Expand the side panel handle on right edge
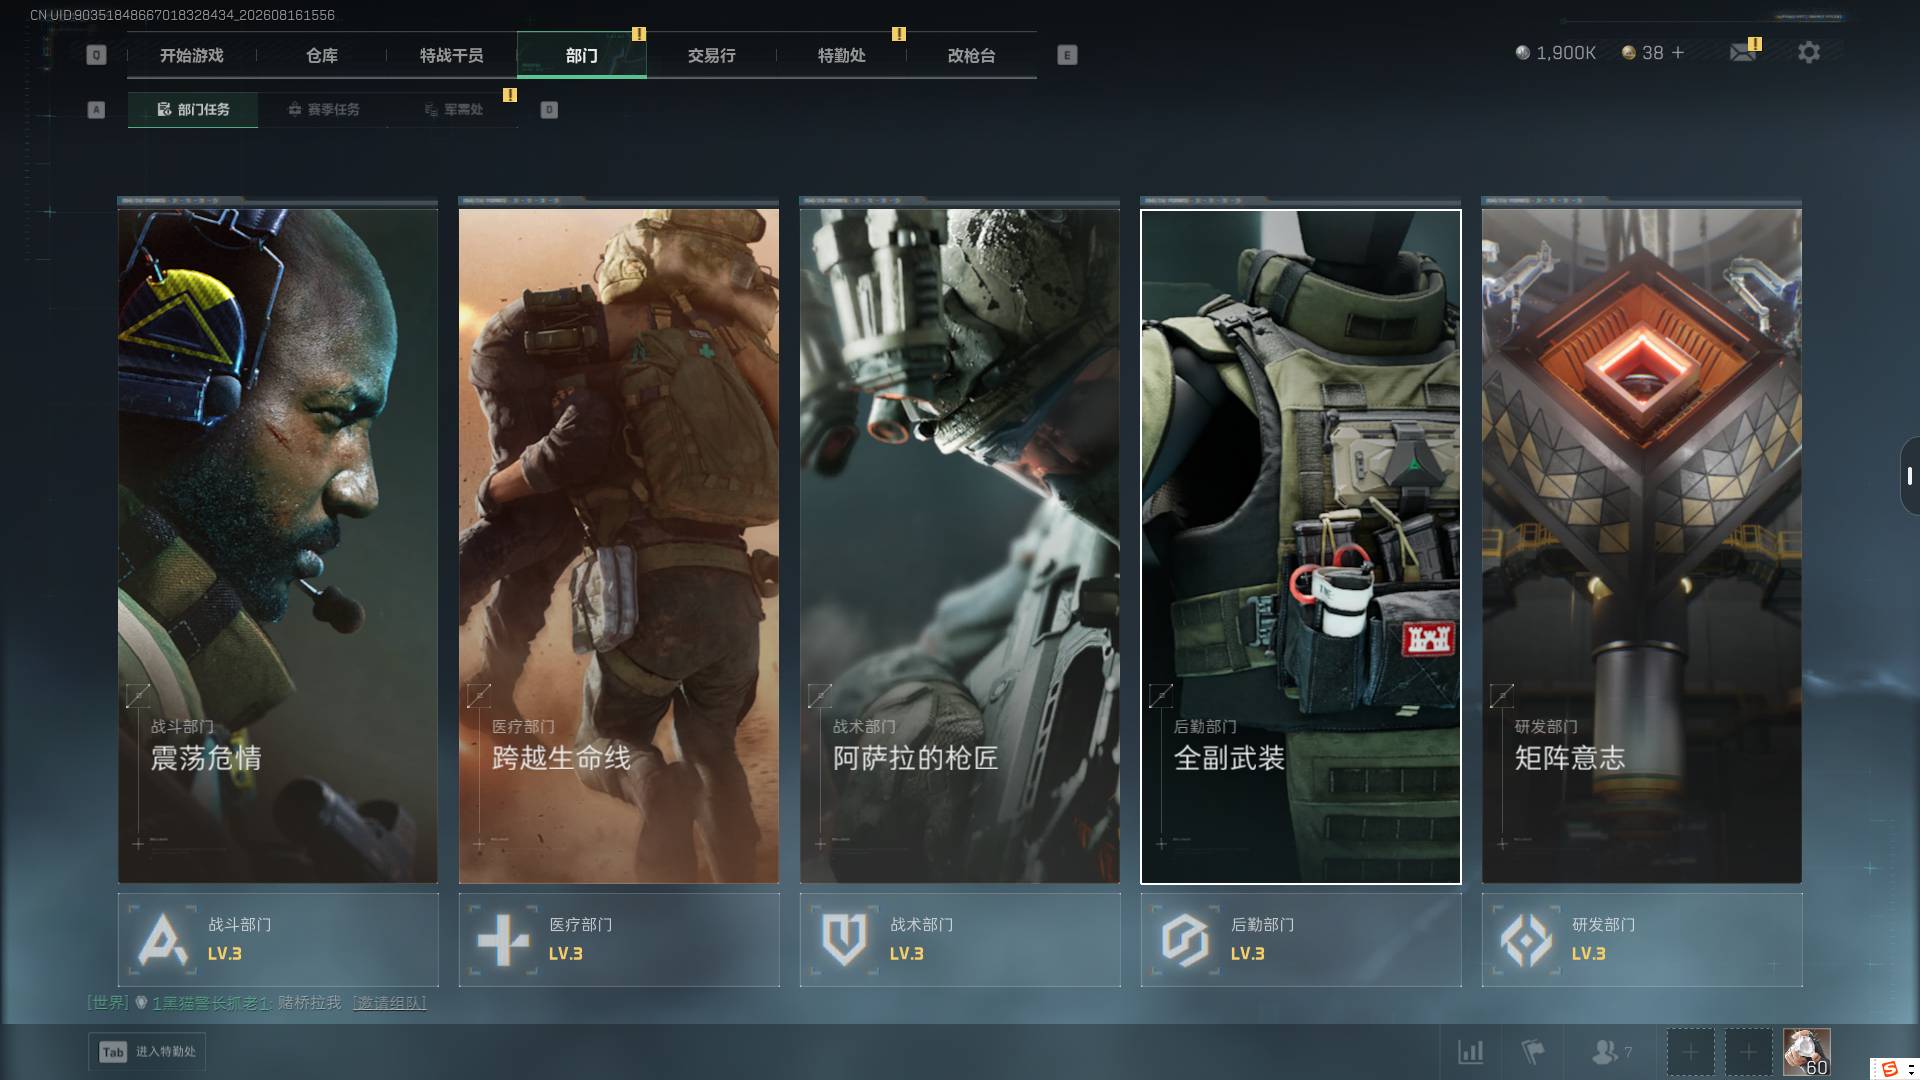The width and height of the screenshot is (1920, 1080). coord(1909,476)
